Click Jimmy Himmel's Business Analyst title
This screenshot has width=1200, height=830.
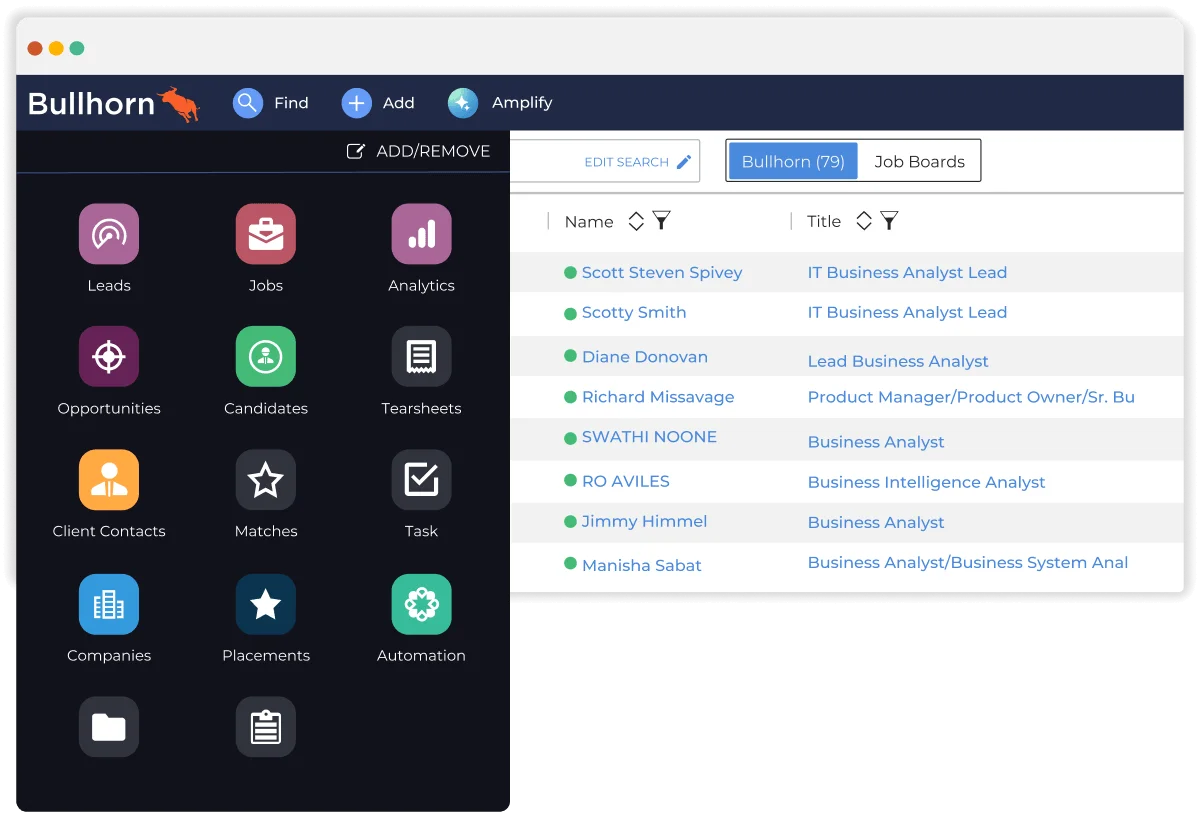coord(876,522)
